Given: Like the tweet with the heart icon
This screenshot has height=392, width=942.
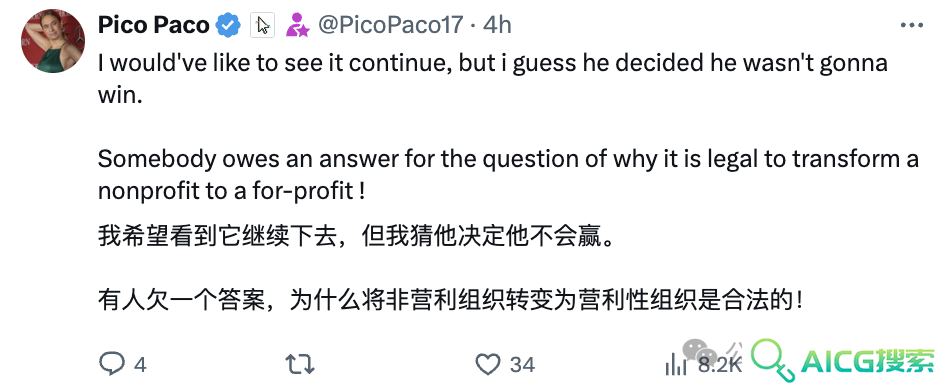Looking at the screenshot, I should point(488,364).
